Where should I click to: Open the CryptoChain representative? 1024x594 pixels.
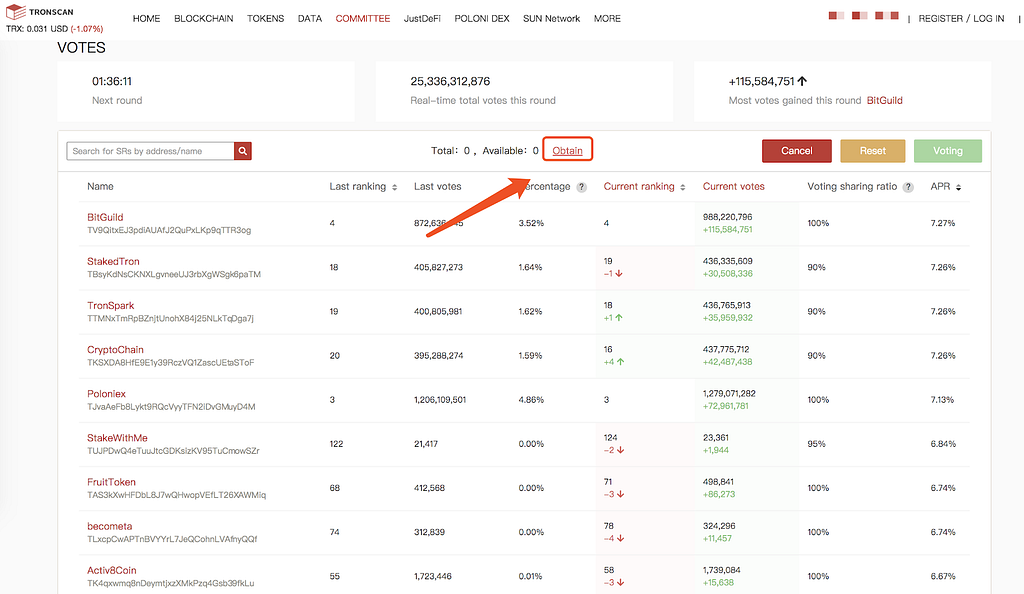(115, 350)
